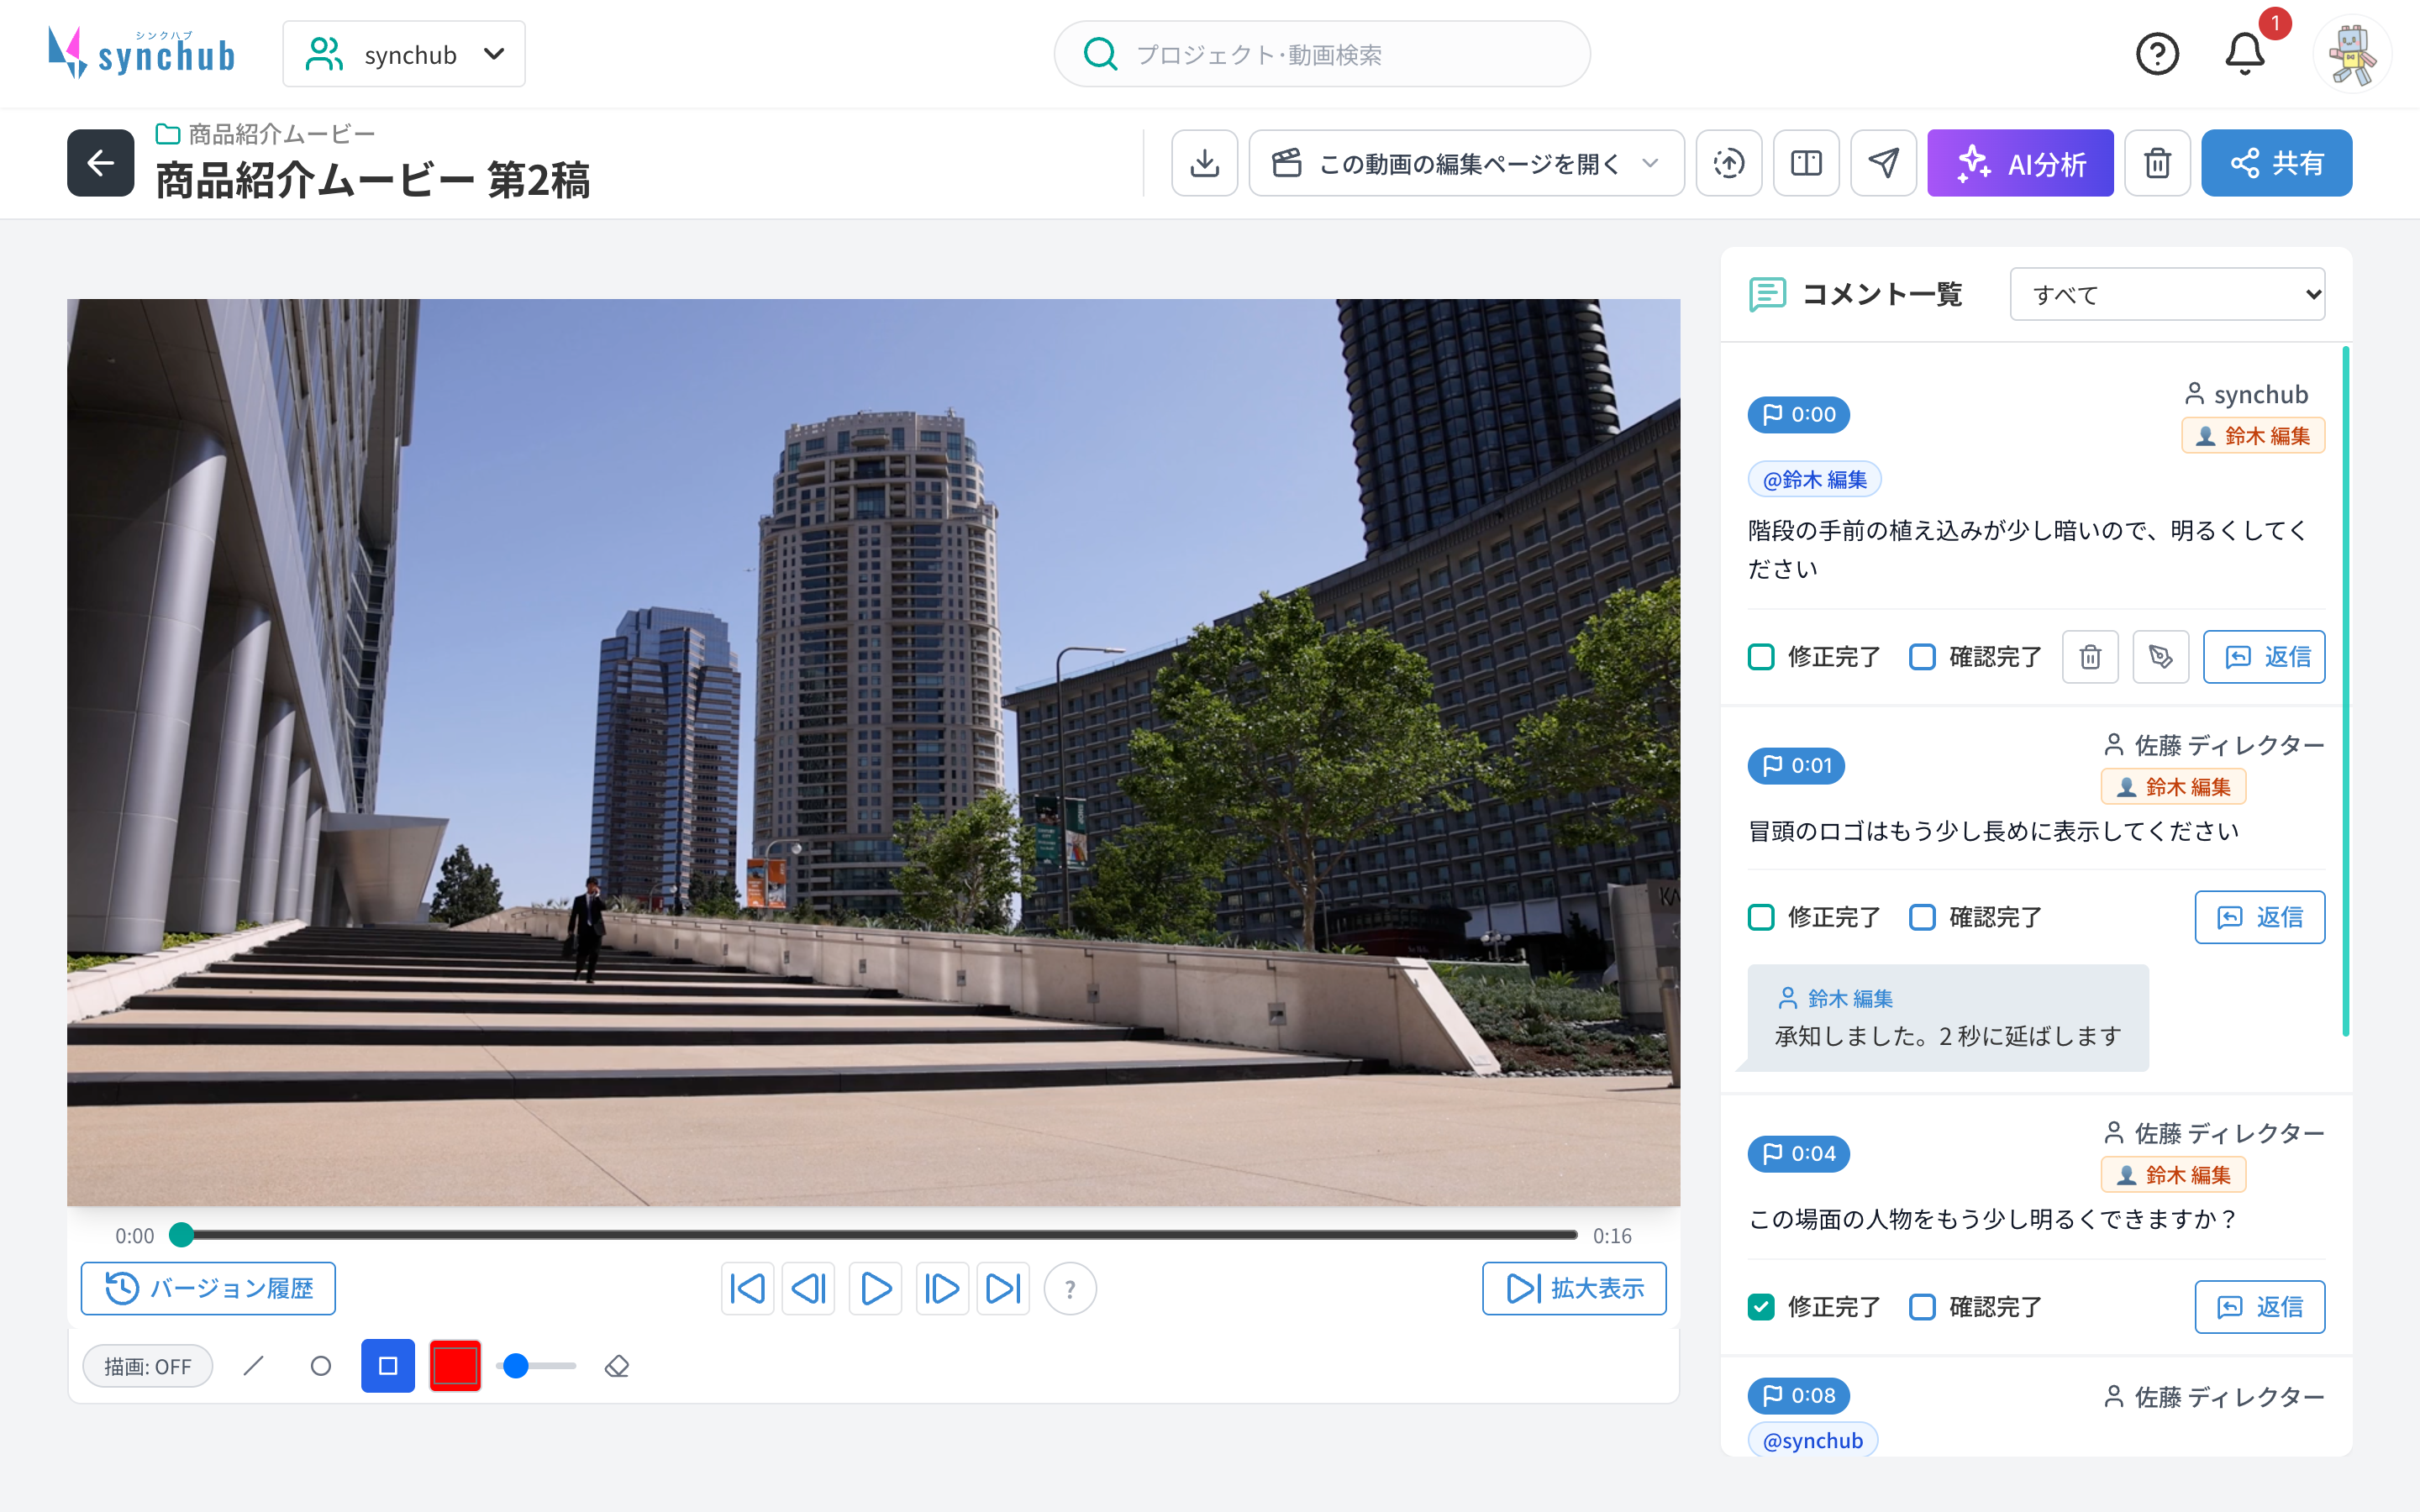The height and width of the screenshot is (1512, 2420).
Task: Click the tag icon on the 0:00 comment
Action: (x=2161, y=657)
